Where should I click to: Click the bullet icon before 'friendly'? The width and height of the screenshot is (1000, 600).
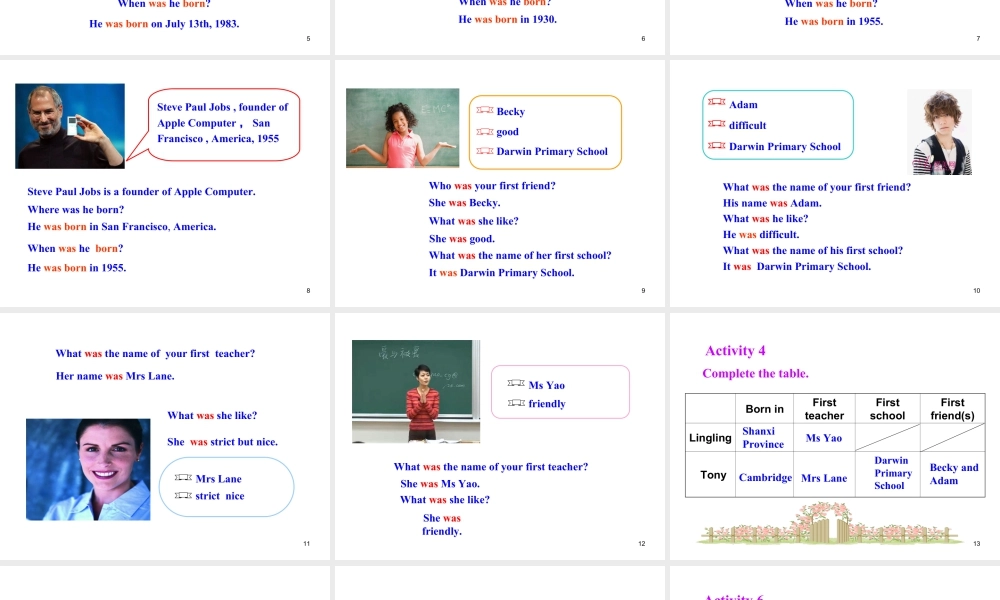point(516,403)
